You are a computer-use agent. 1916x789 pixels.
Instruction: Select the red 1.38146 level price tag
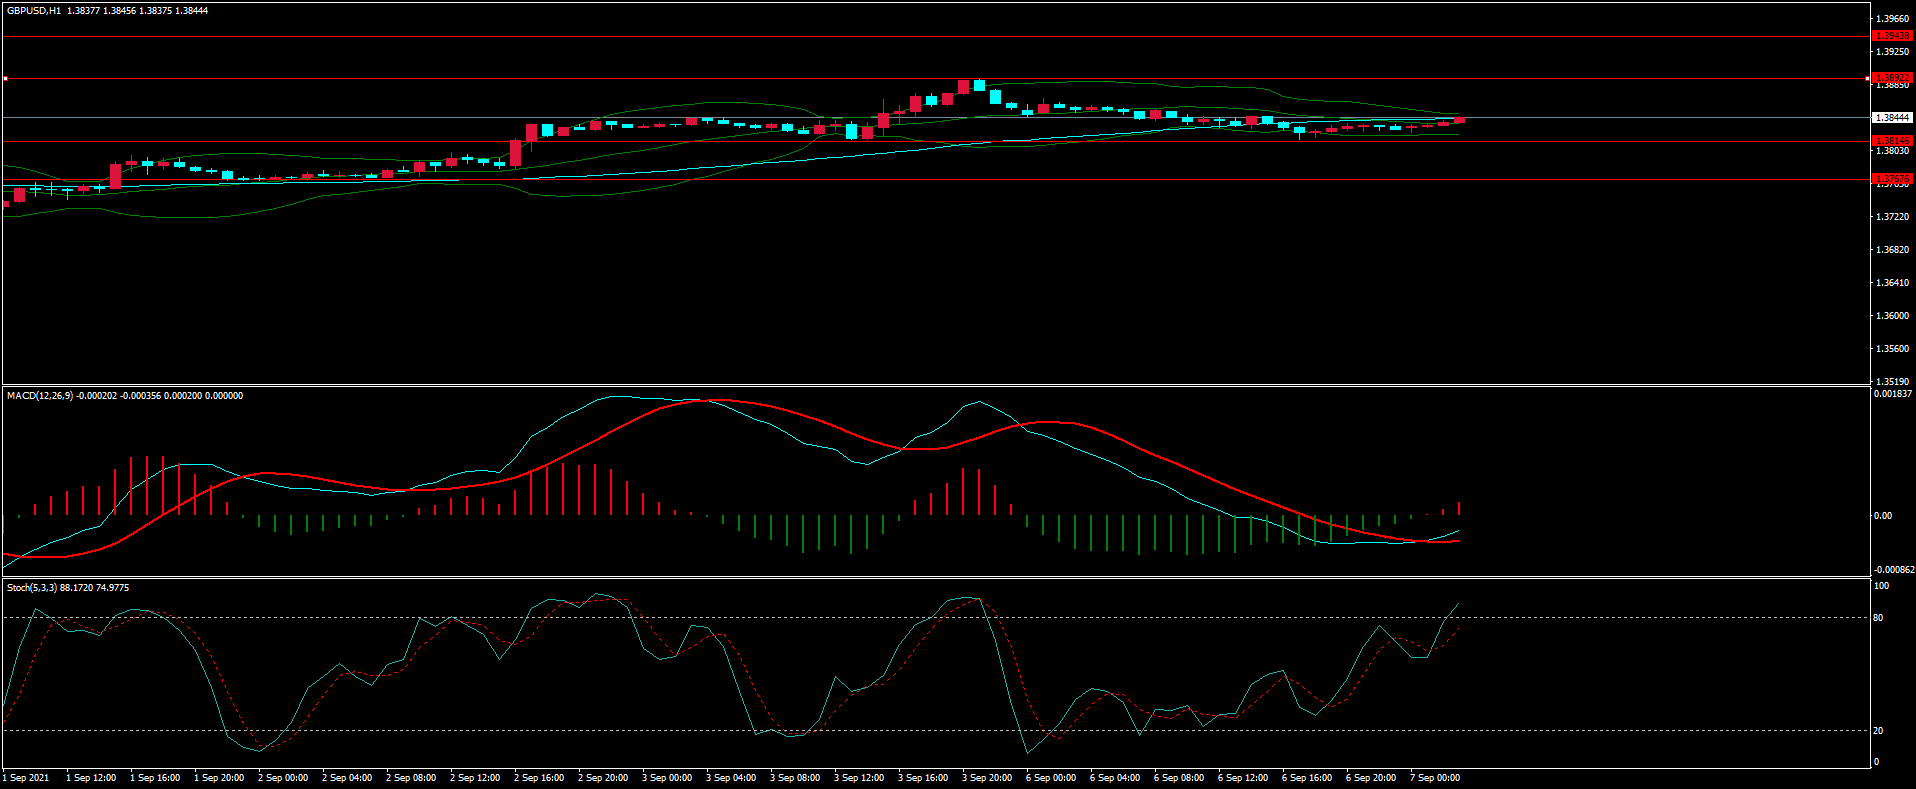pyautogui.click(x=1891, y=141)
